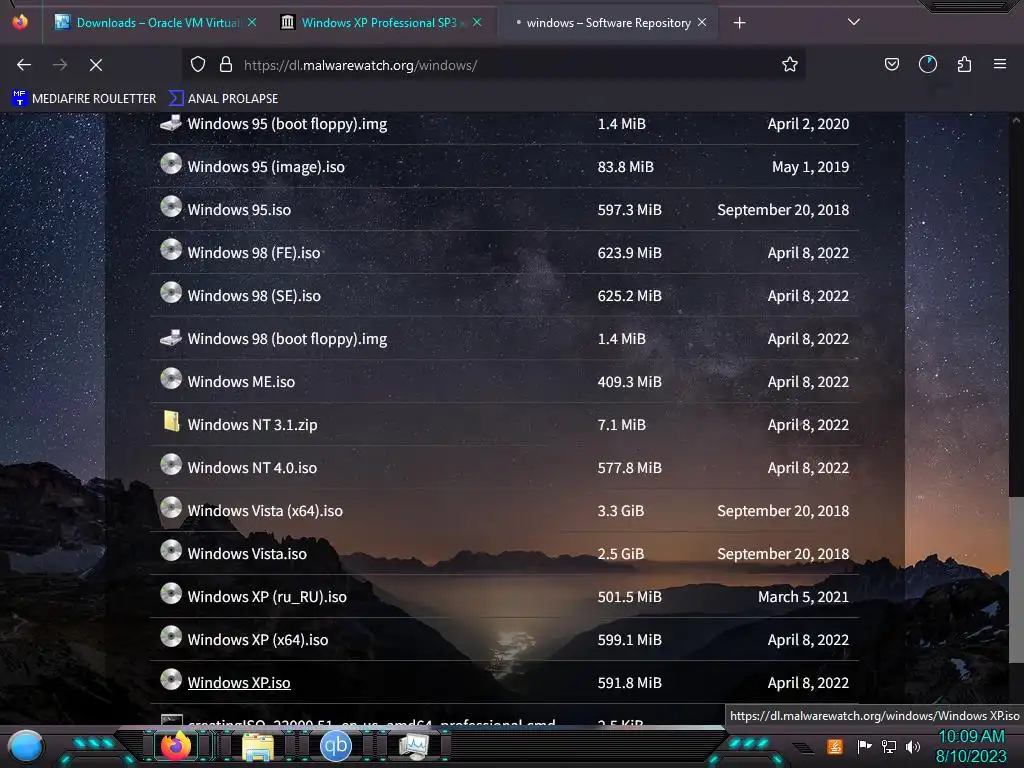This screenshot has width=1024, height=768.
Task: Download Windows XP (x64).iso
Action: click(x=258, y=640)
